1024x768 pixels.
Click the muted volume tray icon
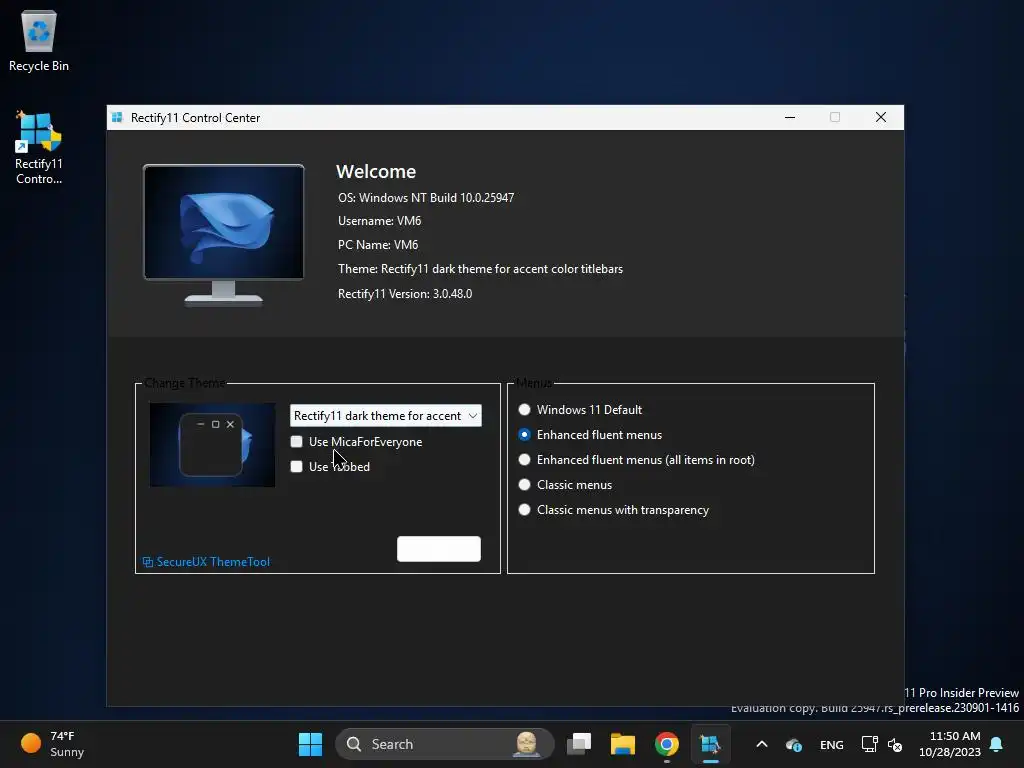tap(895, 744)
